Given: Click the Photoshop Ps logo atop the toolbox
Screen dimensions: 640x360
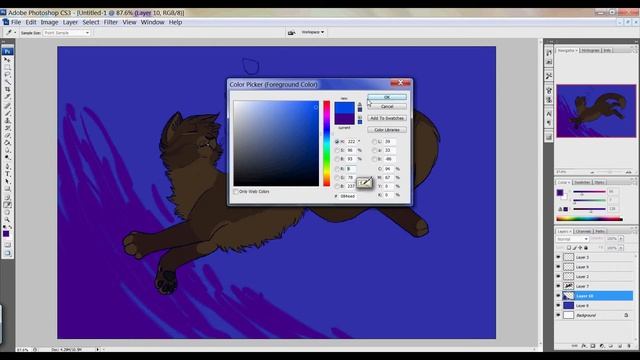Looking at the screenshot, I should pos(7,51).
